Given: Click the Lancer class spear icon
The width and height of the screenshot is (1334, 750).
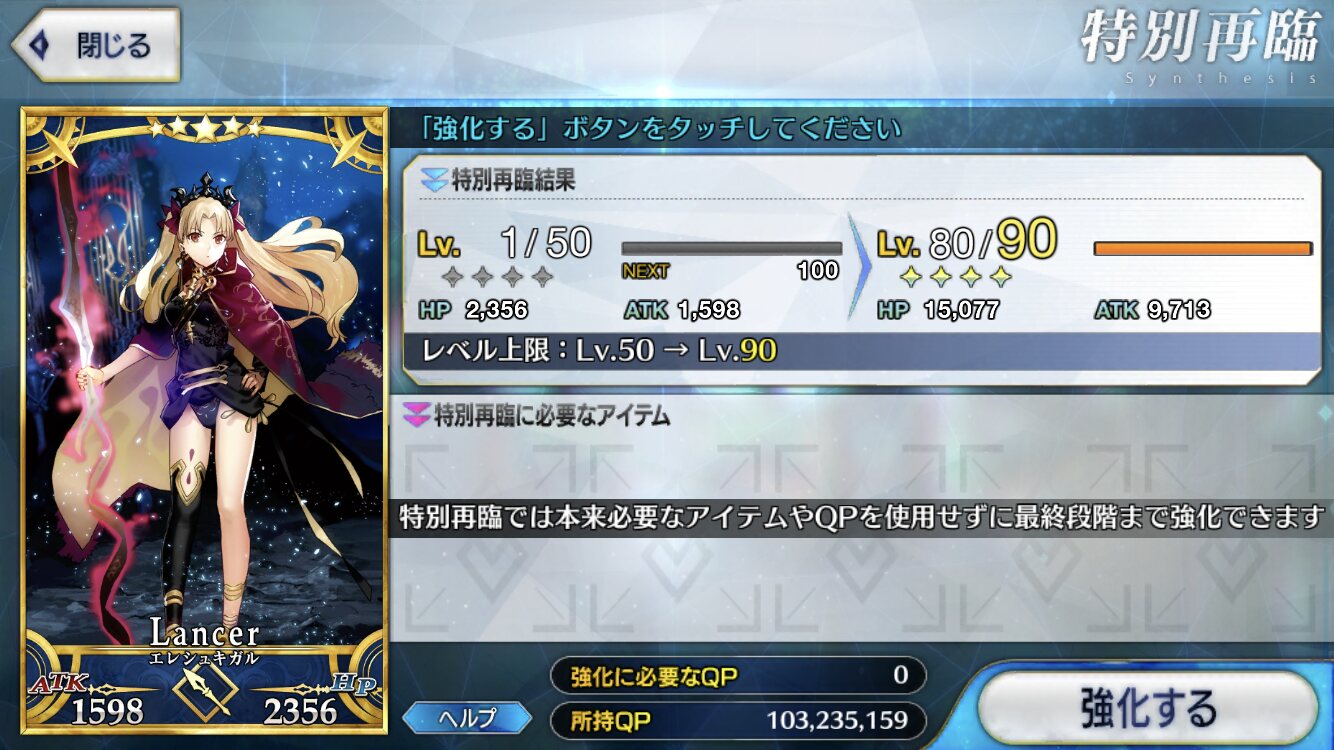Looking at the screenshot, I should tap(204, 690).
